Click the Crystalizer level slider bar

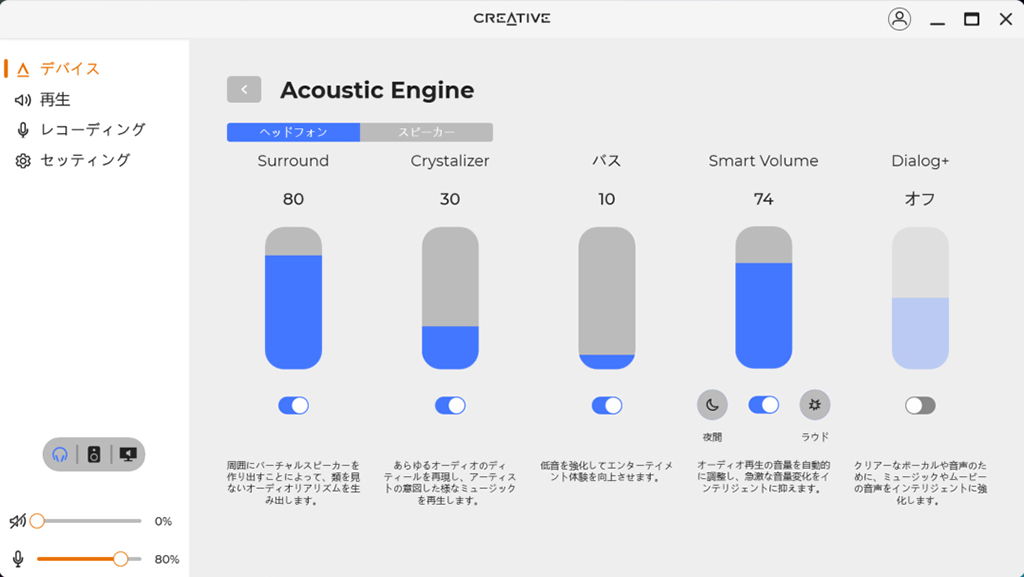[450, 298]
